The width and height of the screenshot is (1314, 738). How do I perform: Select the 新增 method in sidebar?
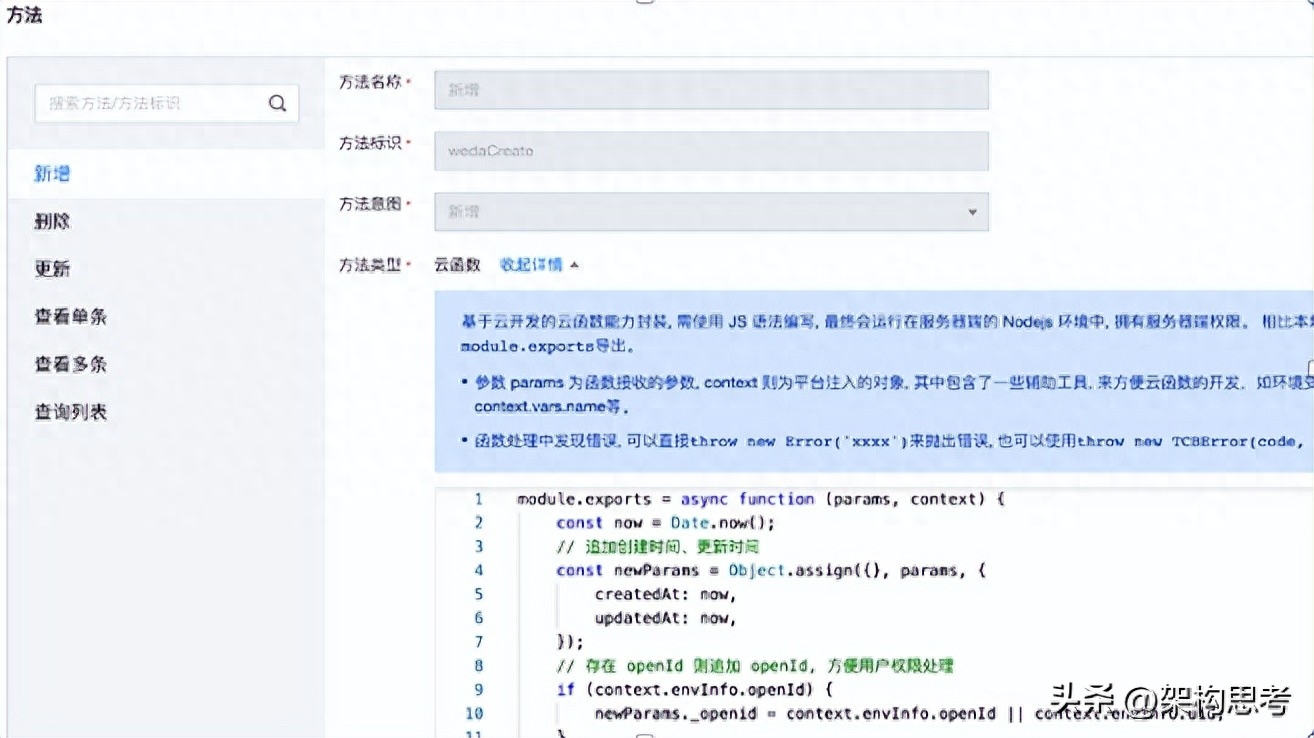point(53,173)
